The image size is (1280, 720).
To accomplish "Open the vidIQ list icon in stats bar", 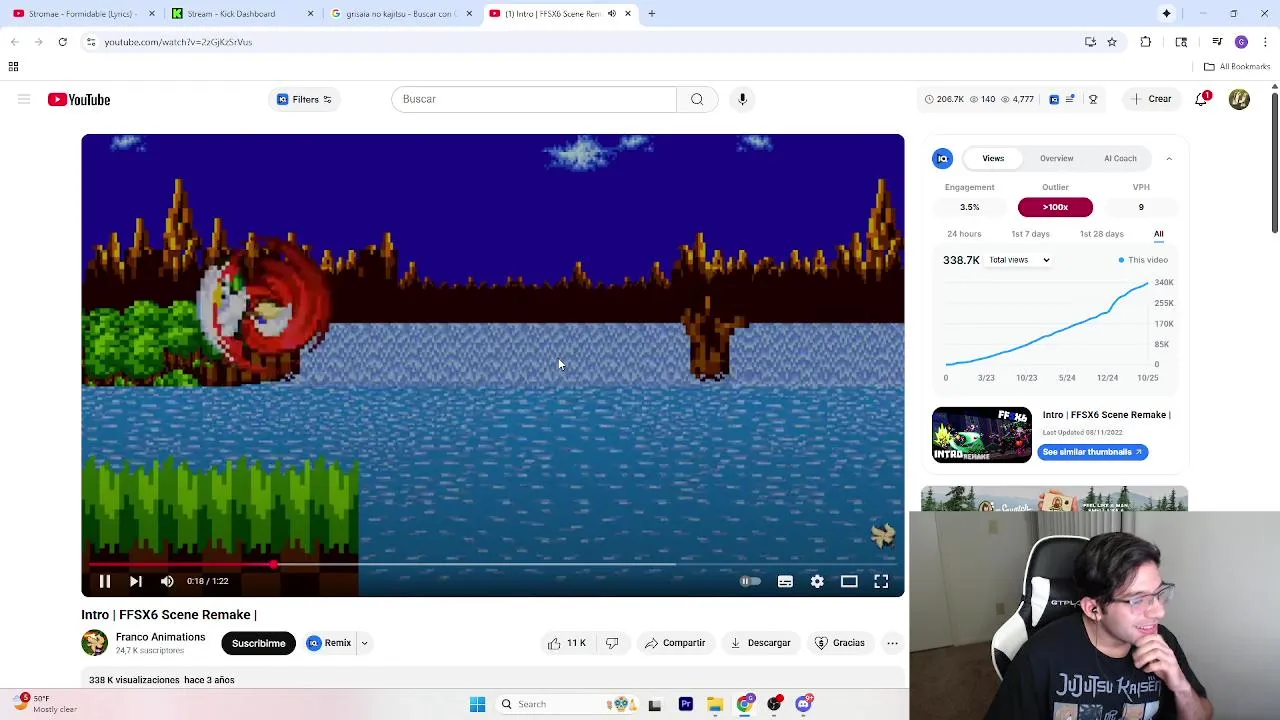I will [1070, 99].
